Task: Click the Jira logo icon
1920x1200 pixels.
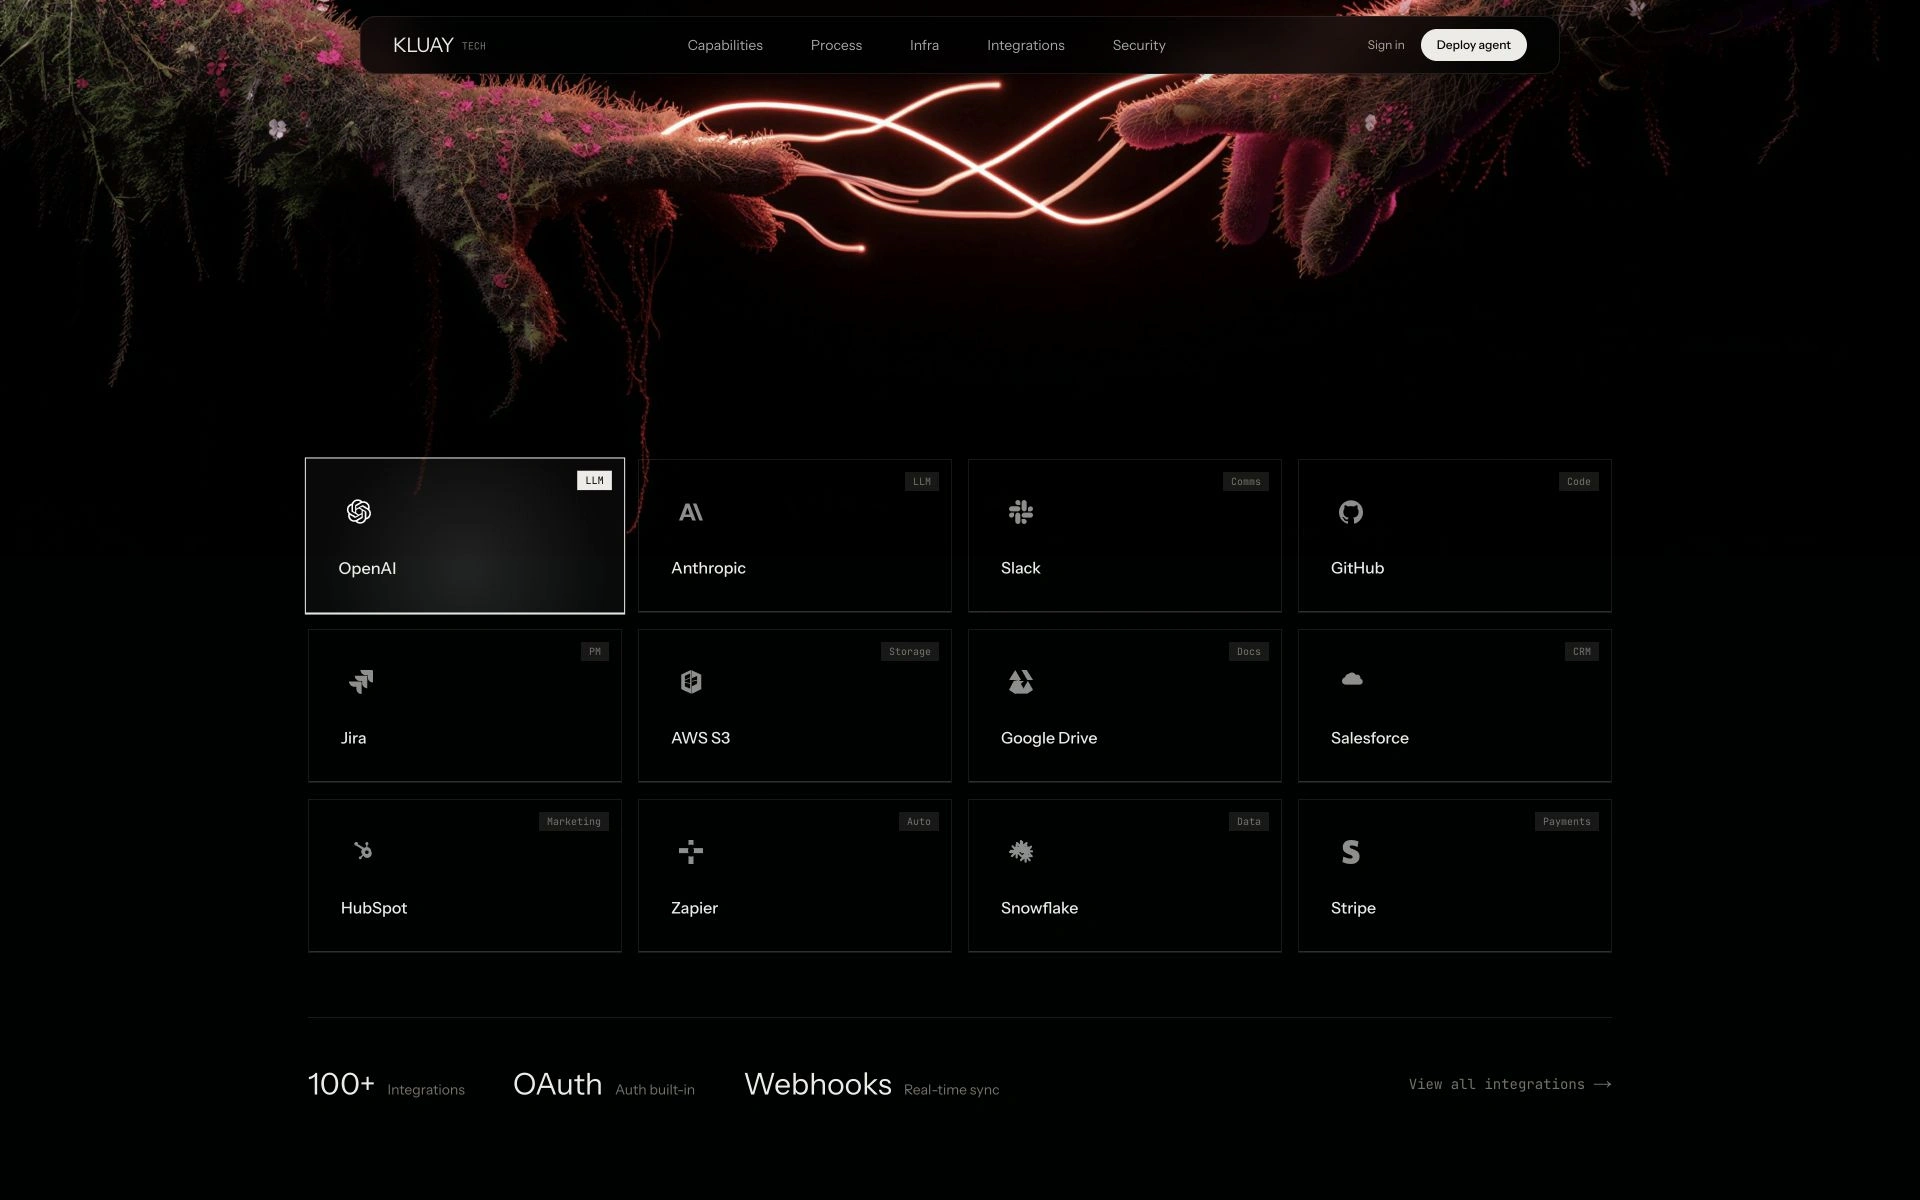Action: 361,682
